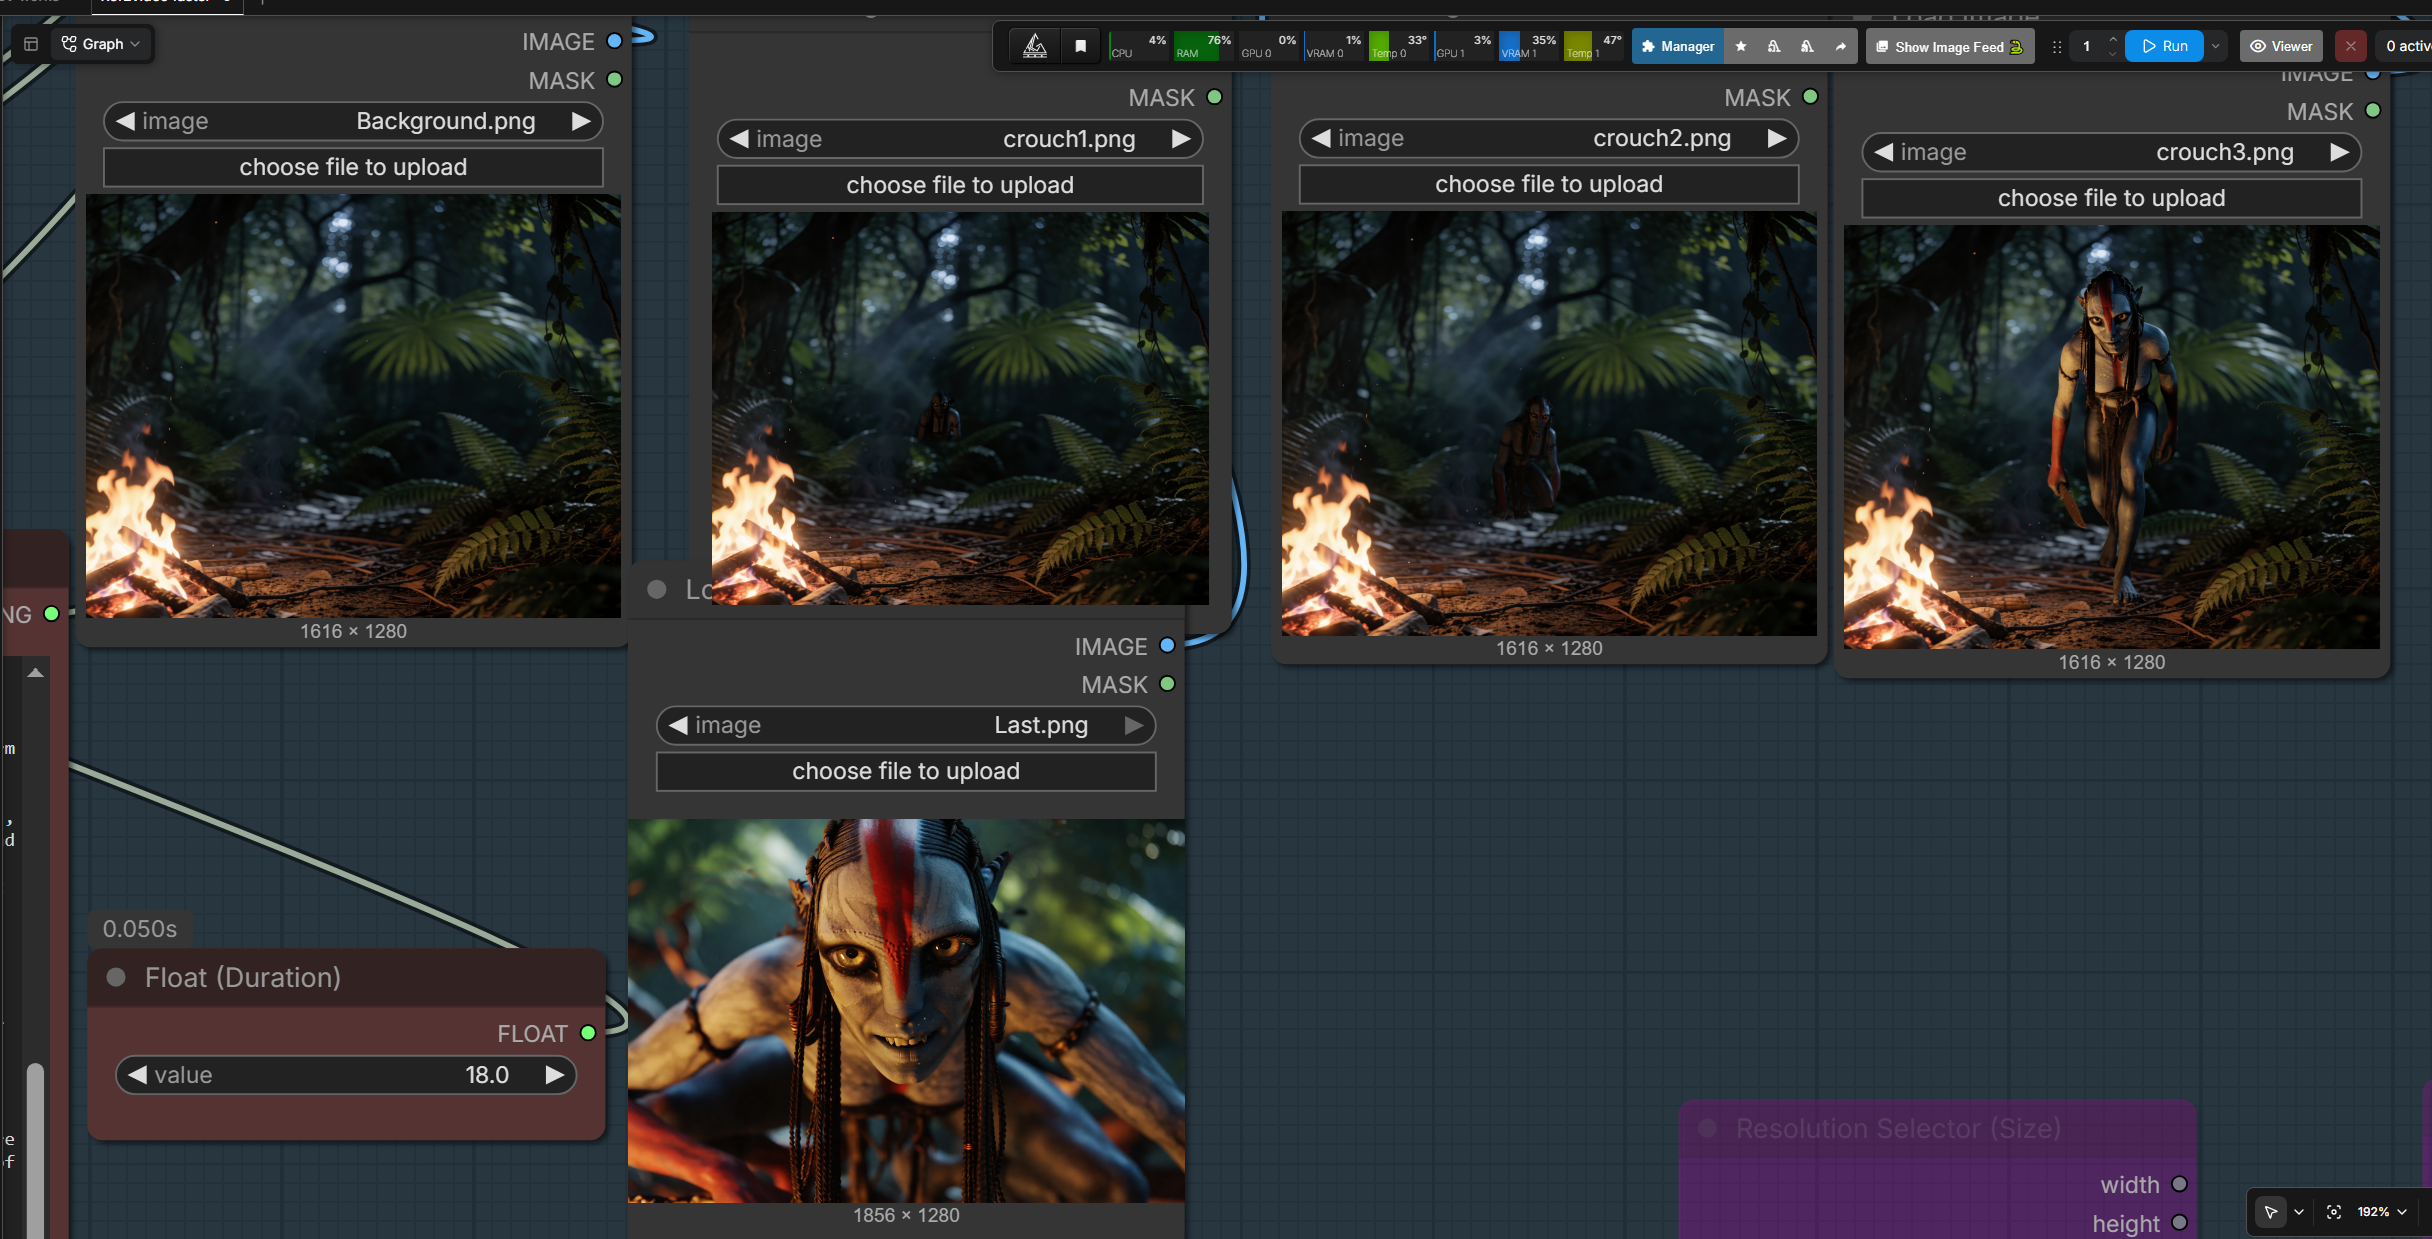
Task: Click choose file to upload under crouch3.png
Action: click(2111, 198)
